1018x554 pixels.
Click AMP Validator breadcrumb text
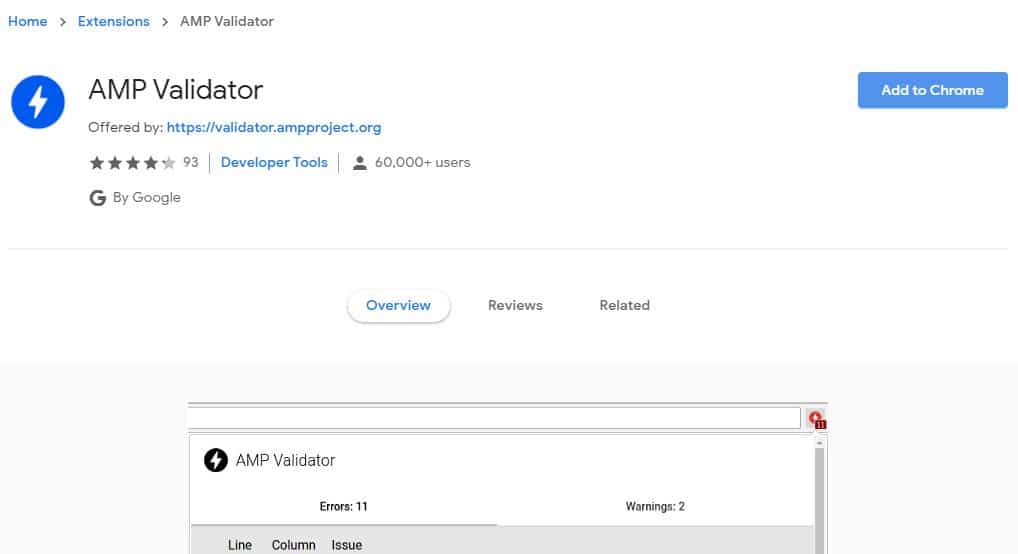pyautogui.click(x=227, y=21)
